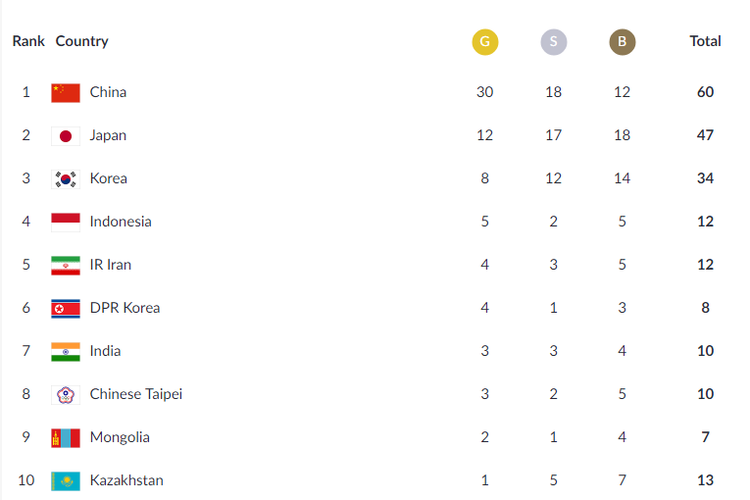The height and width of the screenshot is (500, 750).
Task: Open the Chinese Taipei country name
Action: [x=136, y=394]
